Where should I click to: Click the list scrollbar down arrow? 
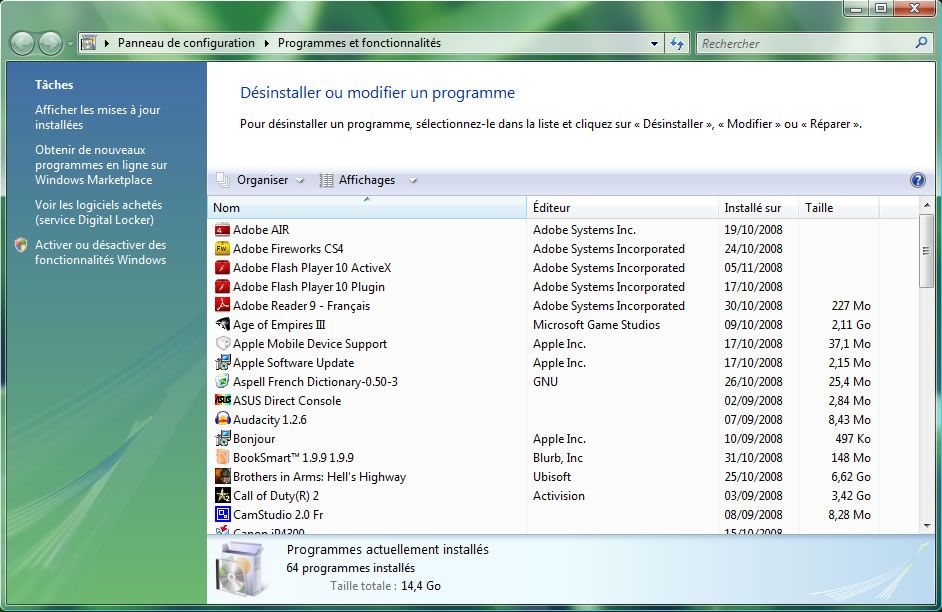click(x=926, y=526)
